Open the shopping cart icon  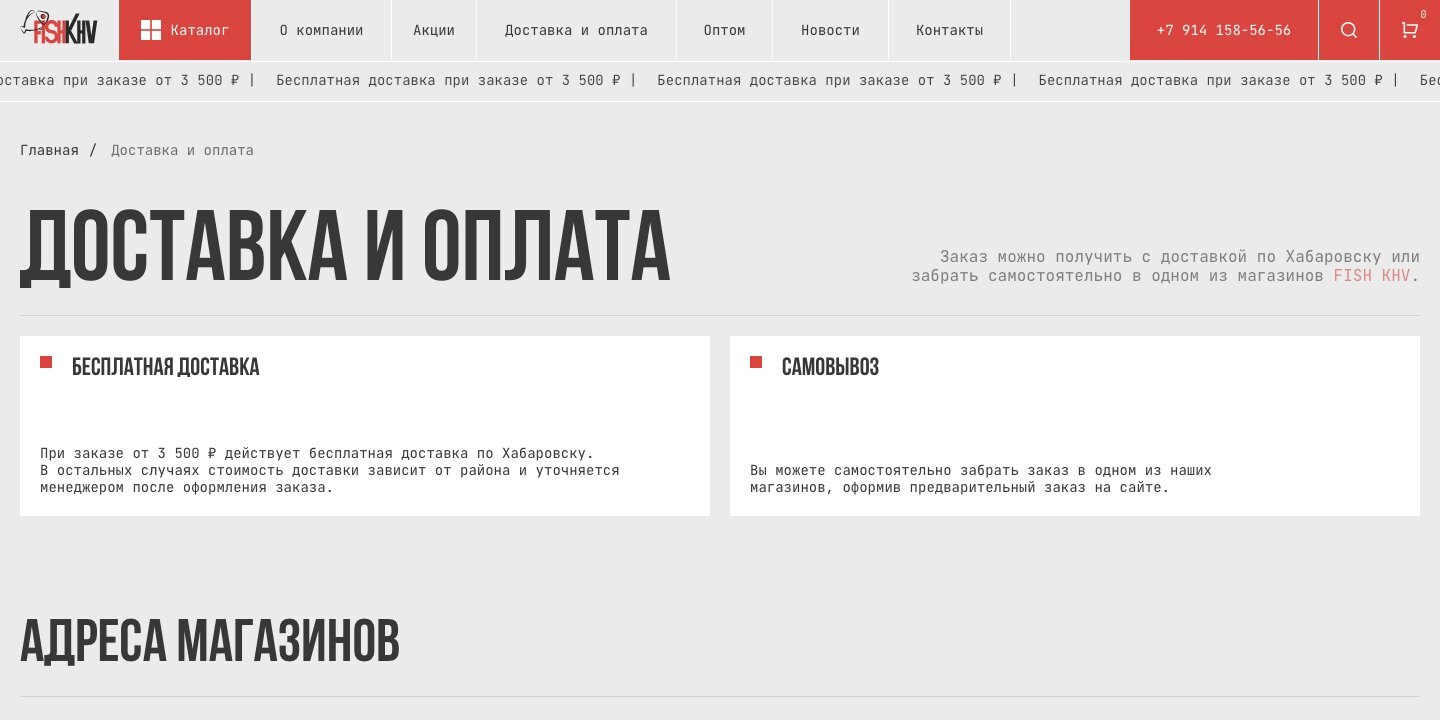click(x=1409, y=30)
